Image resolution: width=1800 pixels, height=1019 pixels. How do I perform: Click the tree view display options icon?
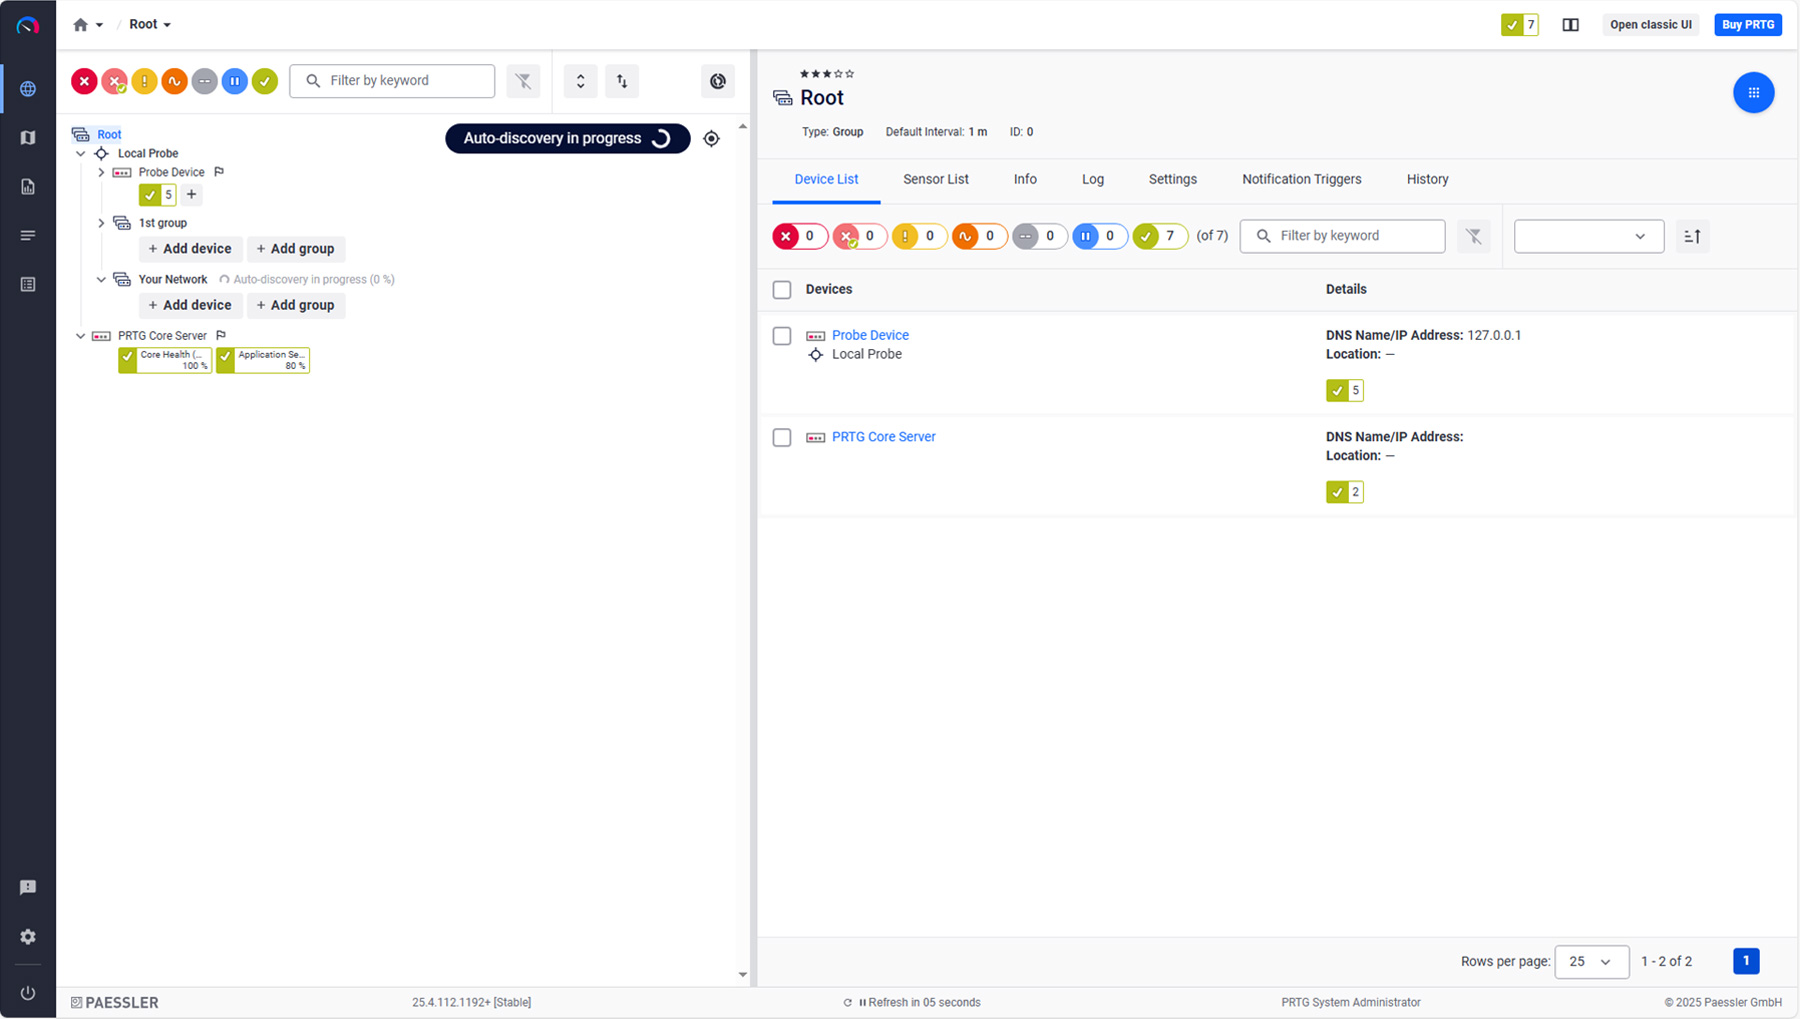(x=718, y=81)
